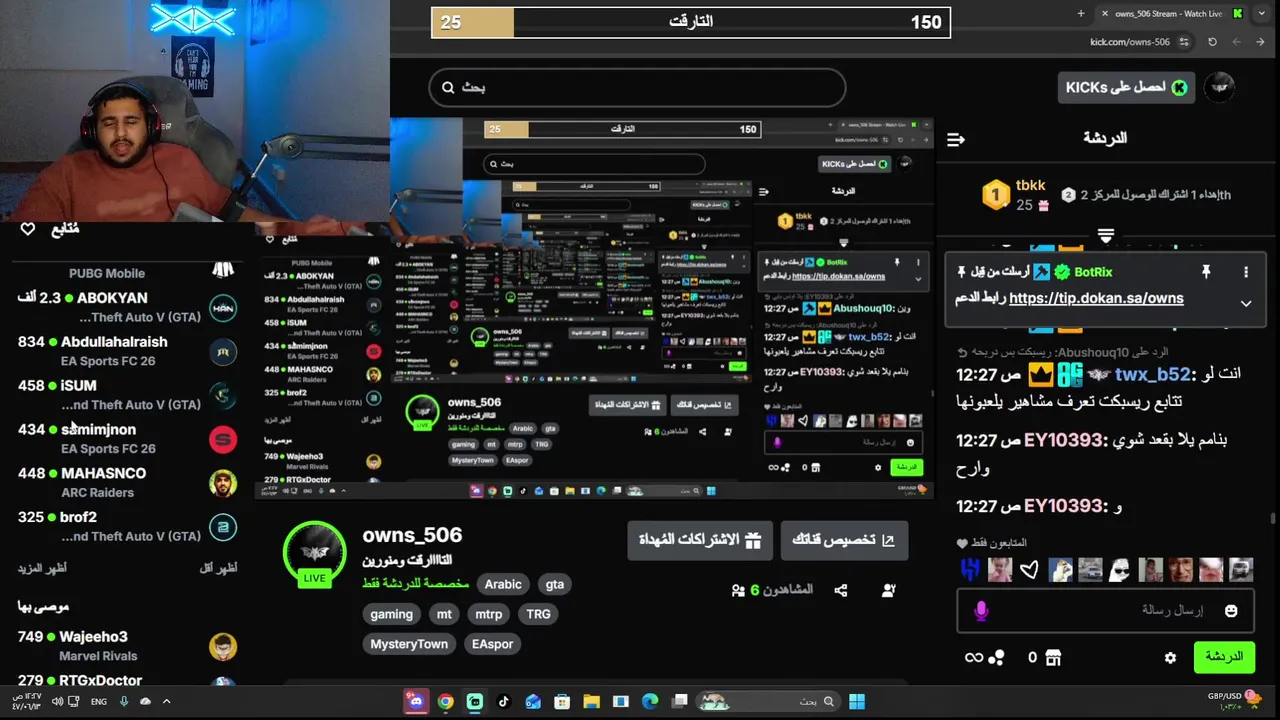Screen dimensions: 1280x720
Task: Open the tip.dokan.sa/owns support link
Action: [1096, 298]
